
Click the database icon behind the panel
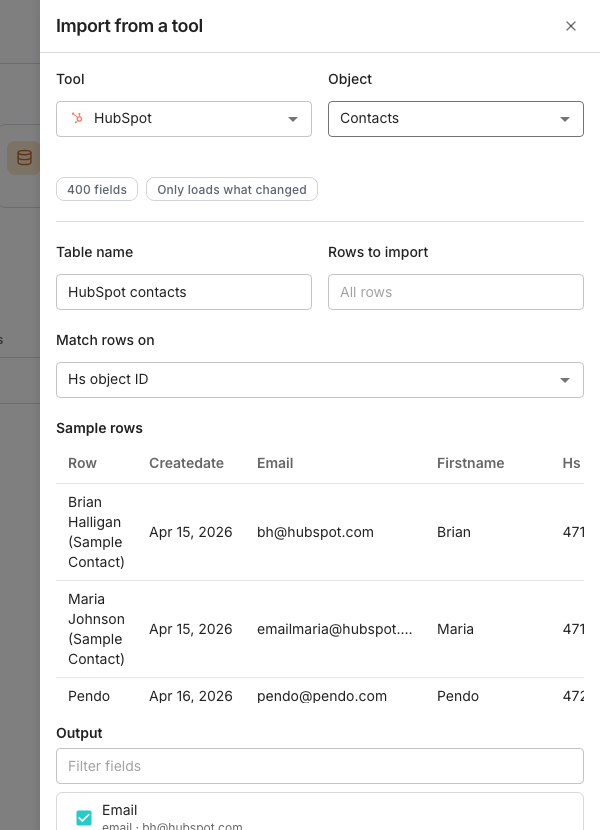(x=24, y=158)
